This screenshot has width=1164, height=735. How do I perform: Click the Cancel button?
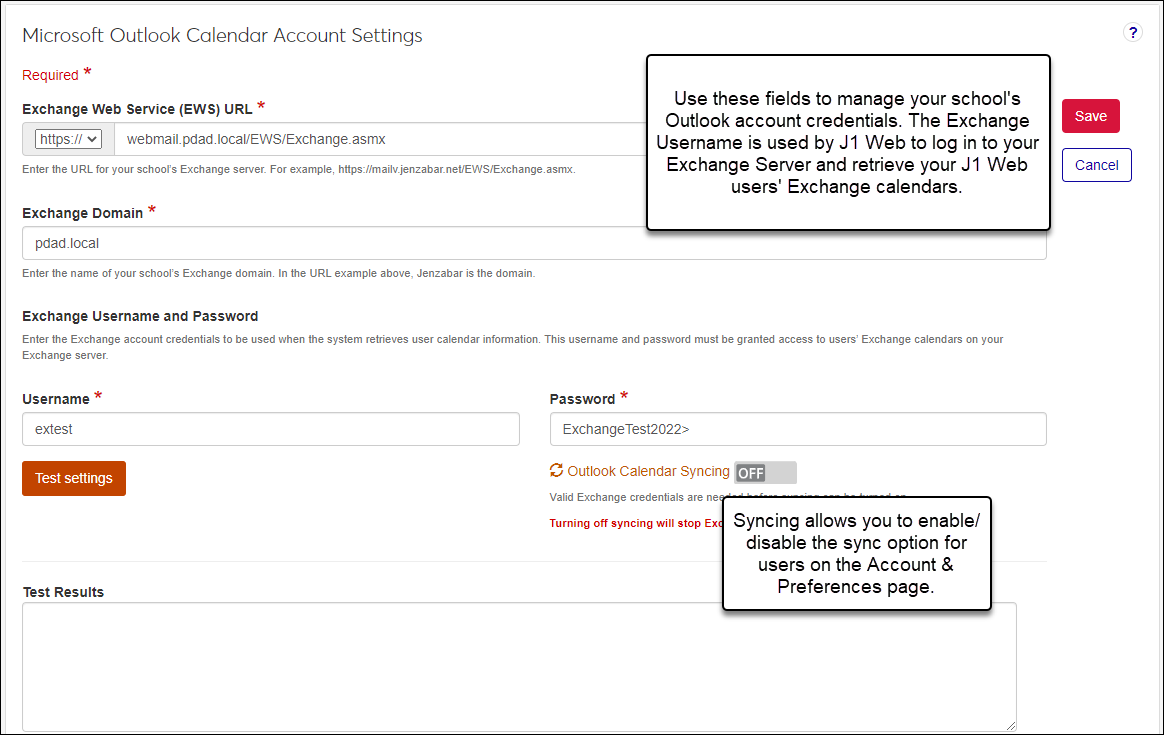click(1096, 165)
